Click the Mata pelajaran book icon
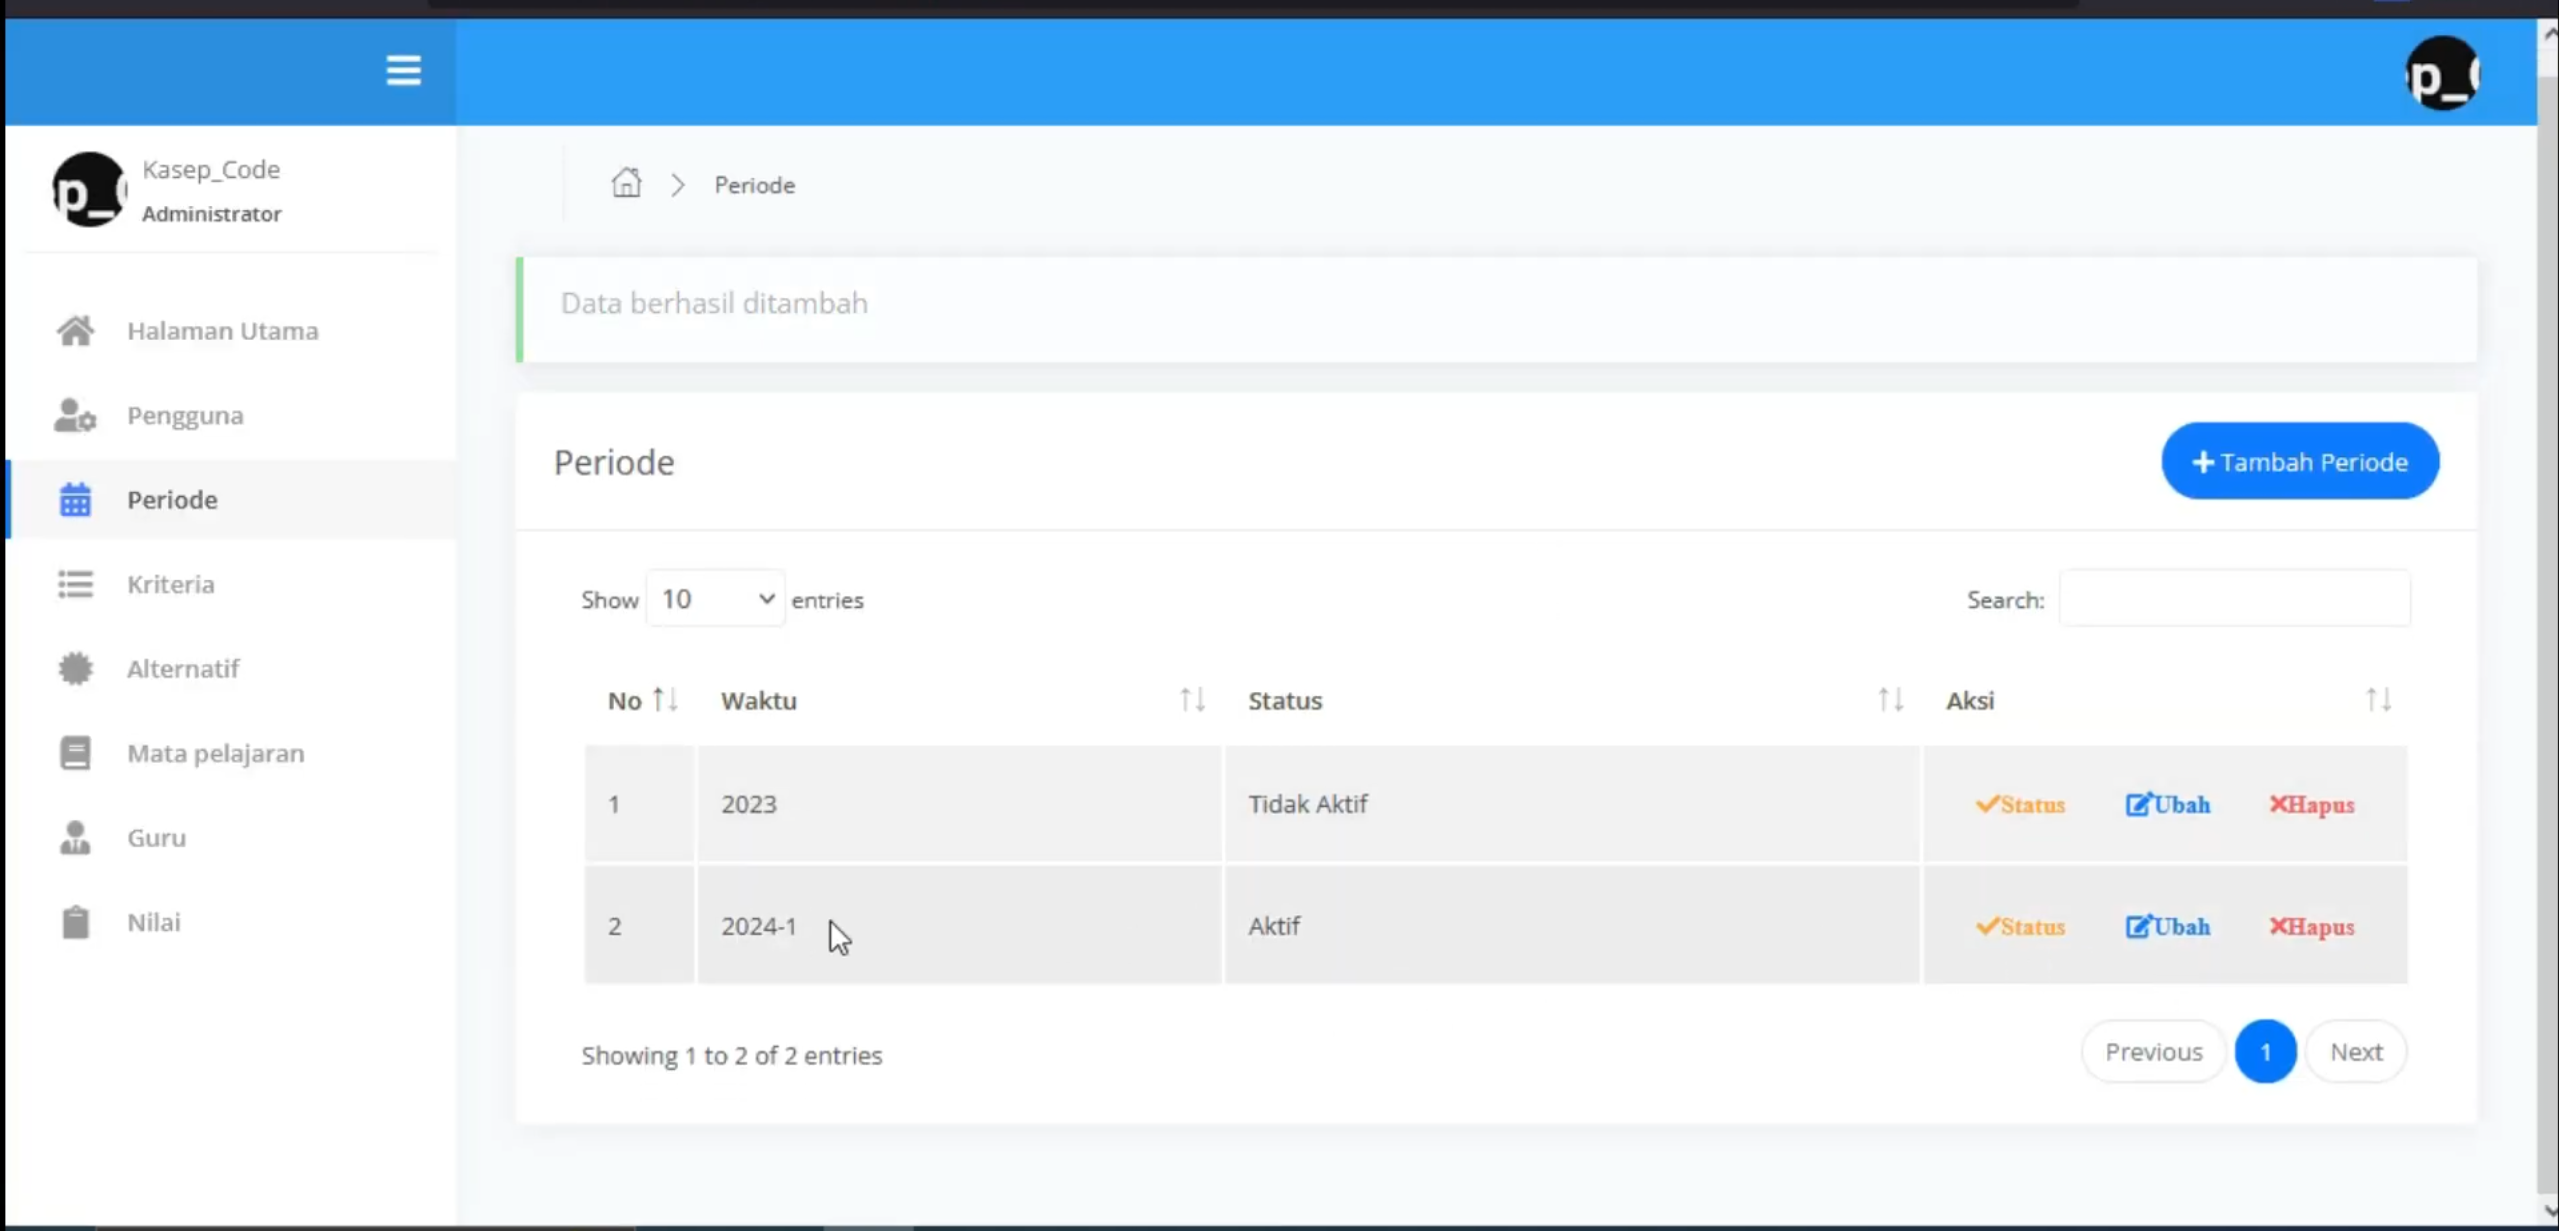2559x1231 pixels. [x=75, y=753]
